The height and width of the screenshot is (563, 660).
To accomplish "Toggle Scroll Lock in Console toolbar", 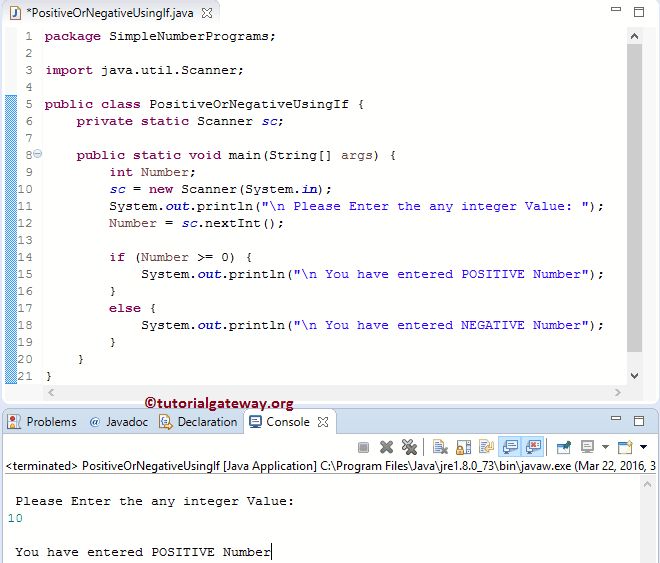I will (463, 447).
